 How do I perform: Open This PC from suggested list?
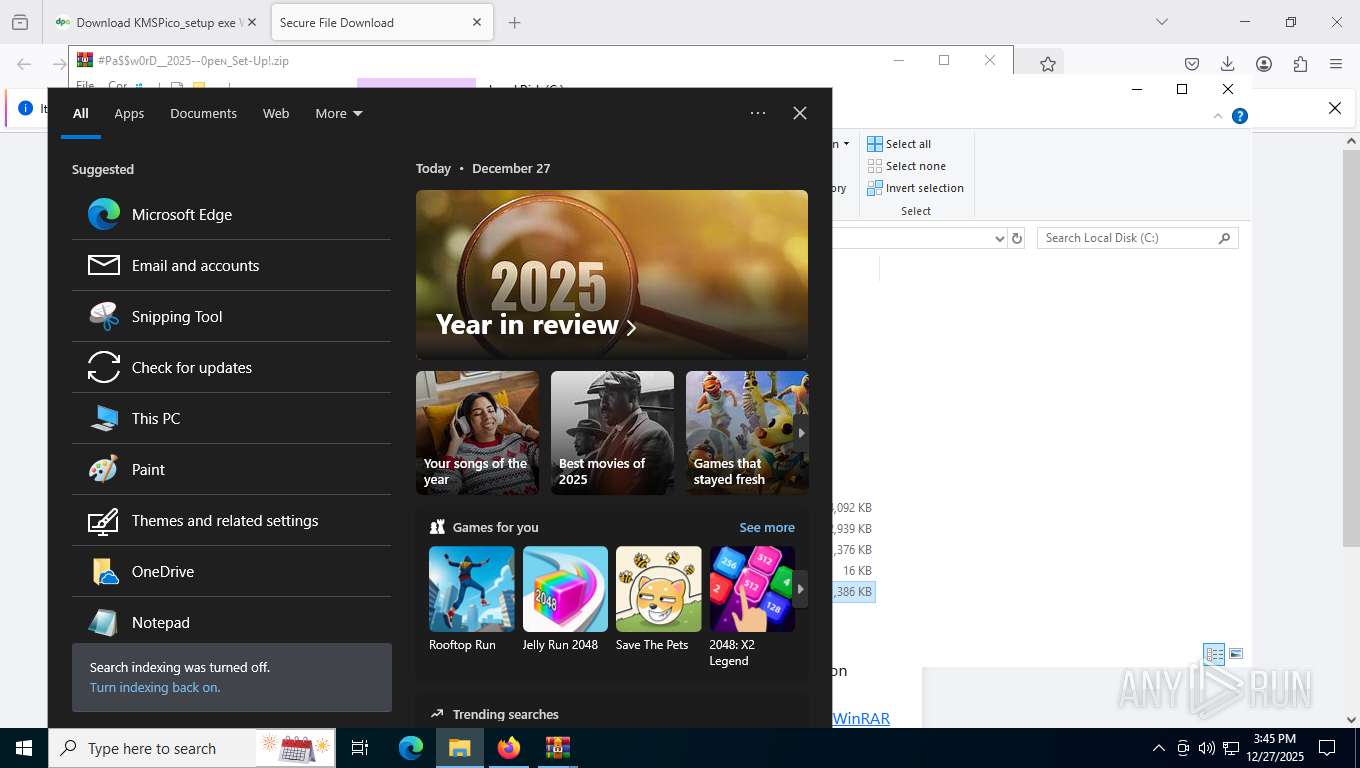[231, 418]
